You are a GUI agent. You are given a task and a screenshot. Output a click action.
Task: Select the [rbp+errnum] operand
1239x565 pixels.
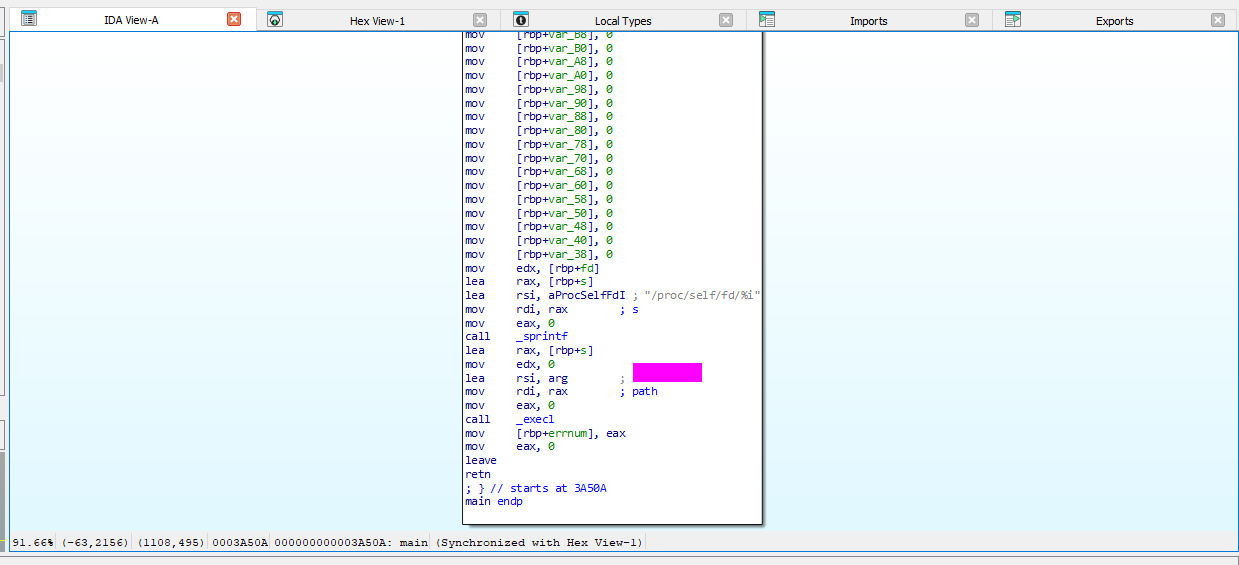(555, 433)
